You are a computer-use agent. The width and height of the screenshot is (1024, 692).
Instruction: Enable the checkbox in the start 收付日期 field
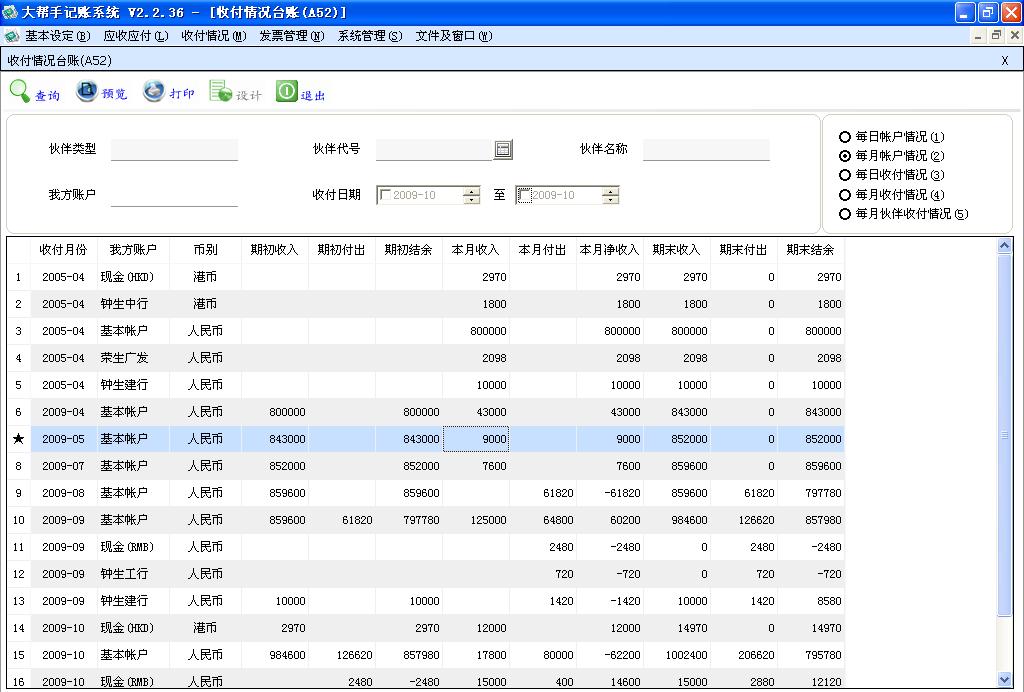coord(388,195)
